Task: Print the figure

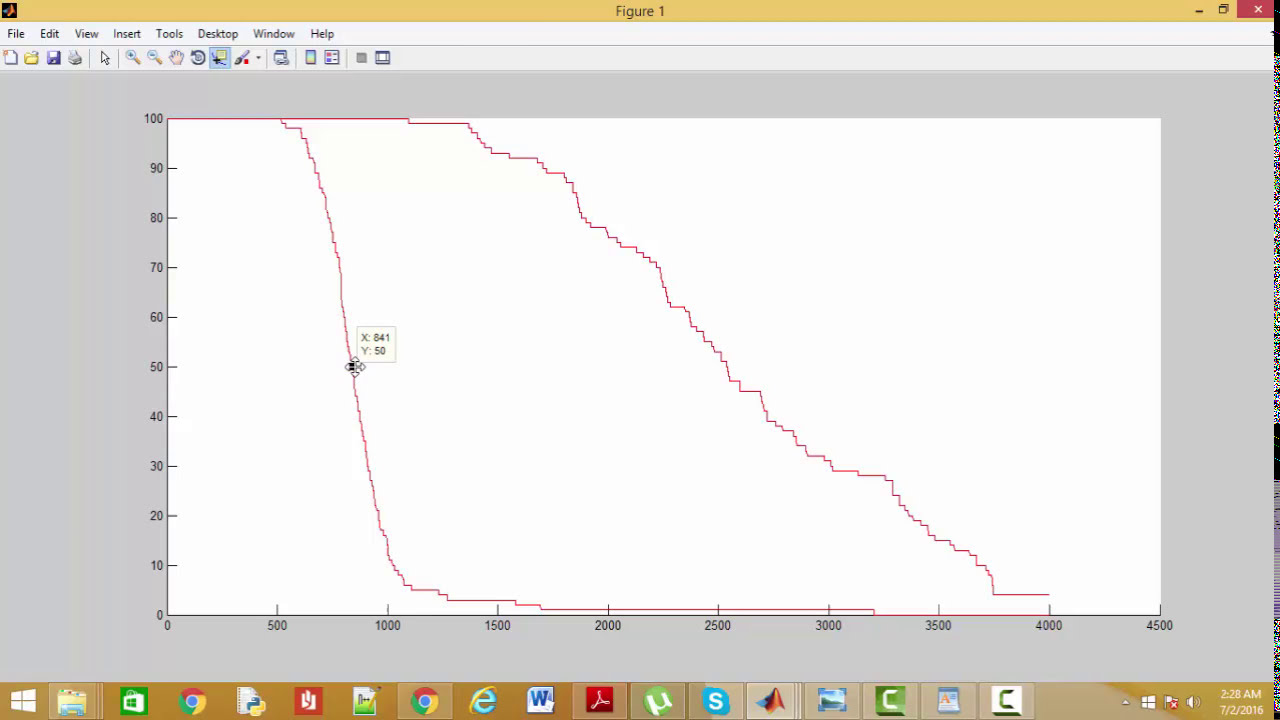Action: point(75,58)
